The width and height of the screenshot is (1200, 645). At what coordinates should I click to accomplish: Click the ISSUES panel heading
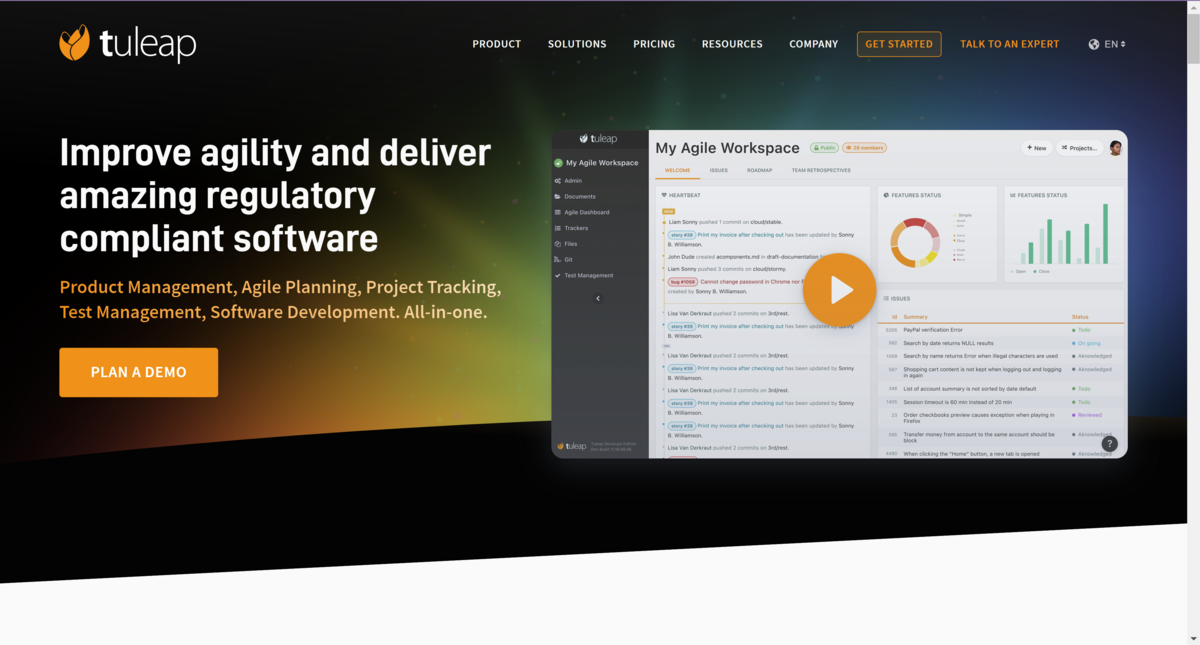896,298
